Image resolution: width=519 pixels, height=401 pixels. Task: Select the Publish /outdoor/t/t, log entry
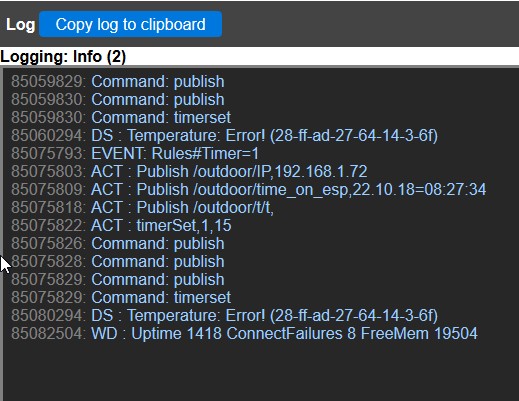[x=142, y=207]
